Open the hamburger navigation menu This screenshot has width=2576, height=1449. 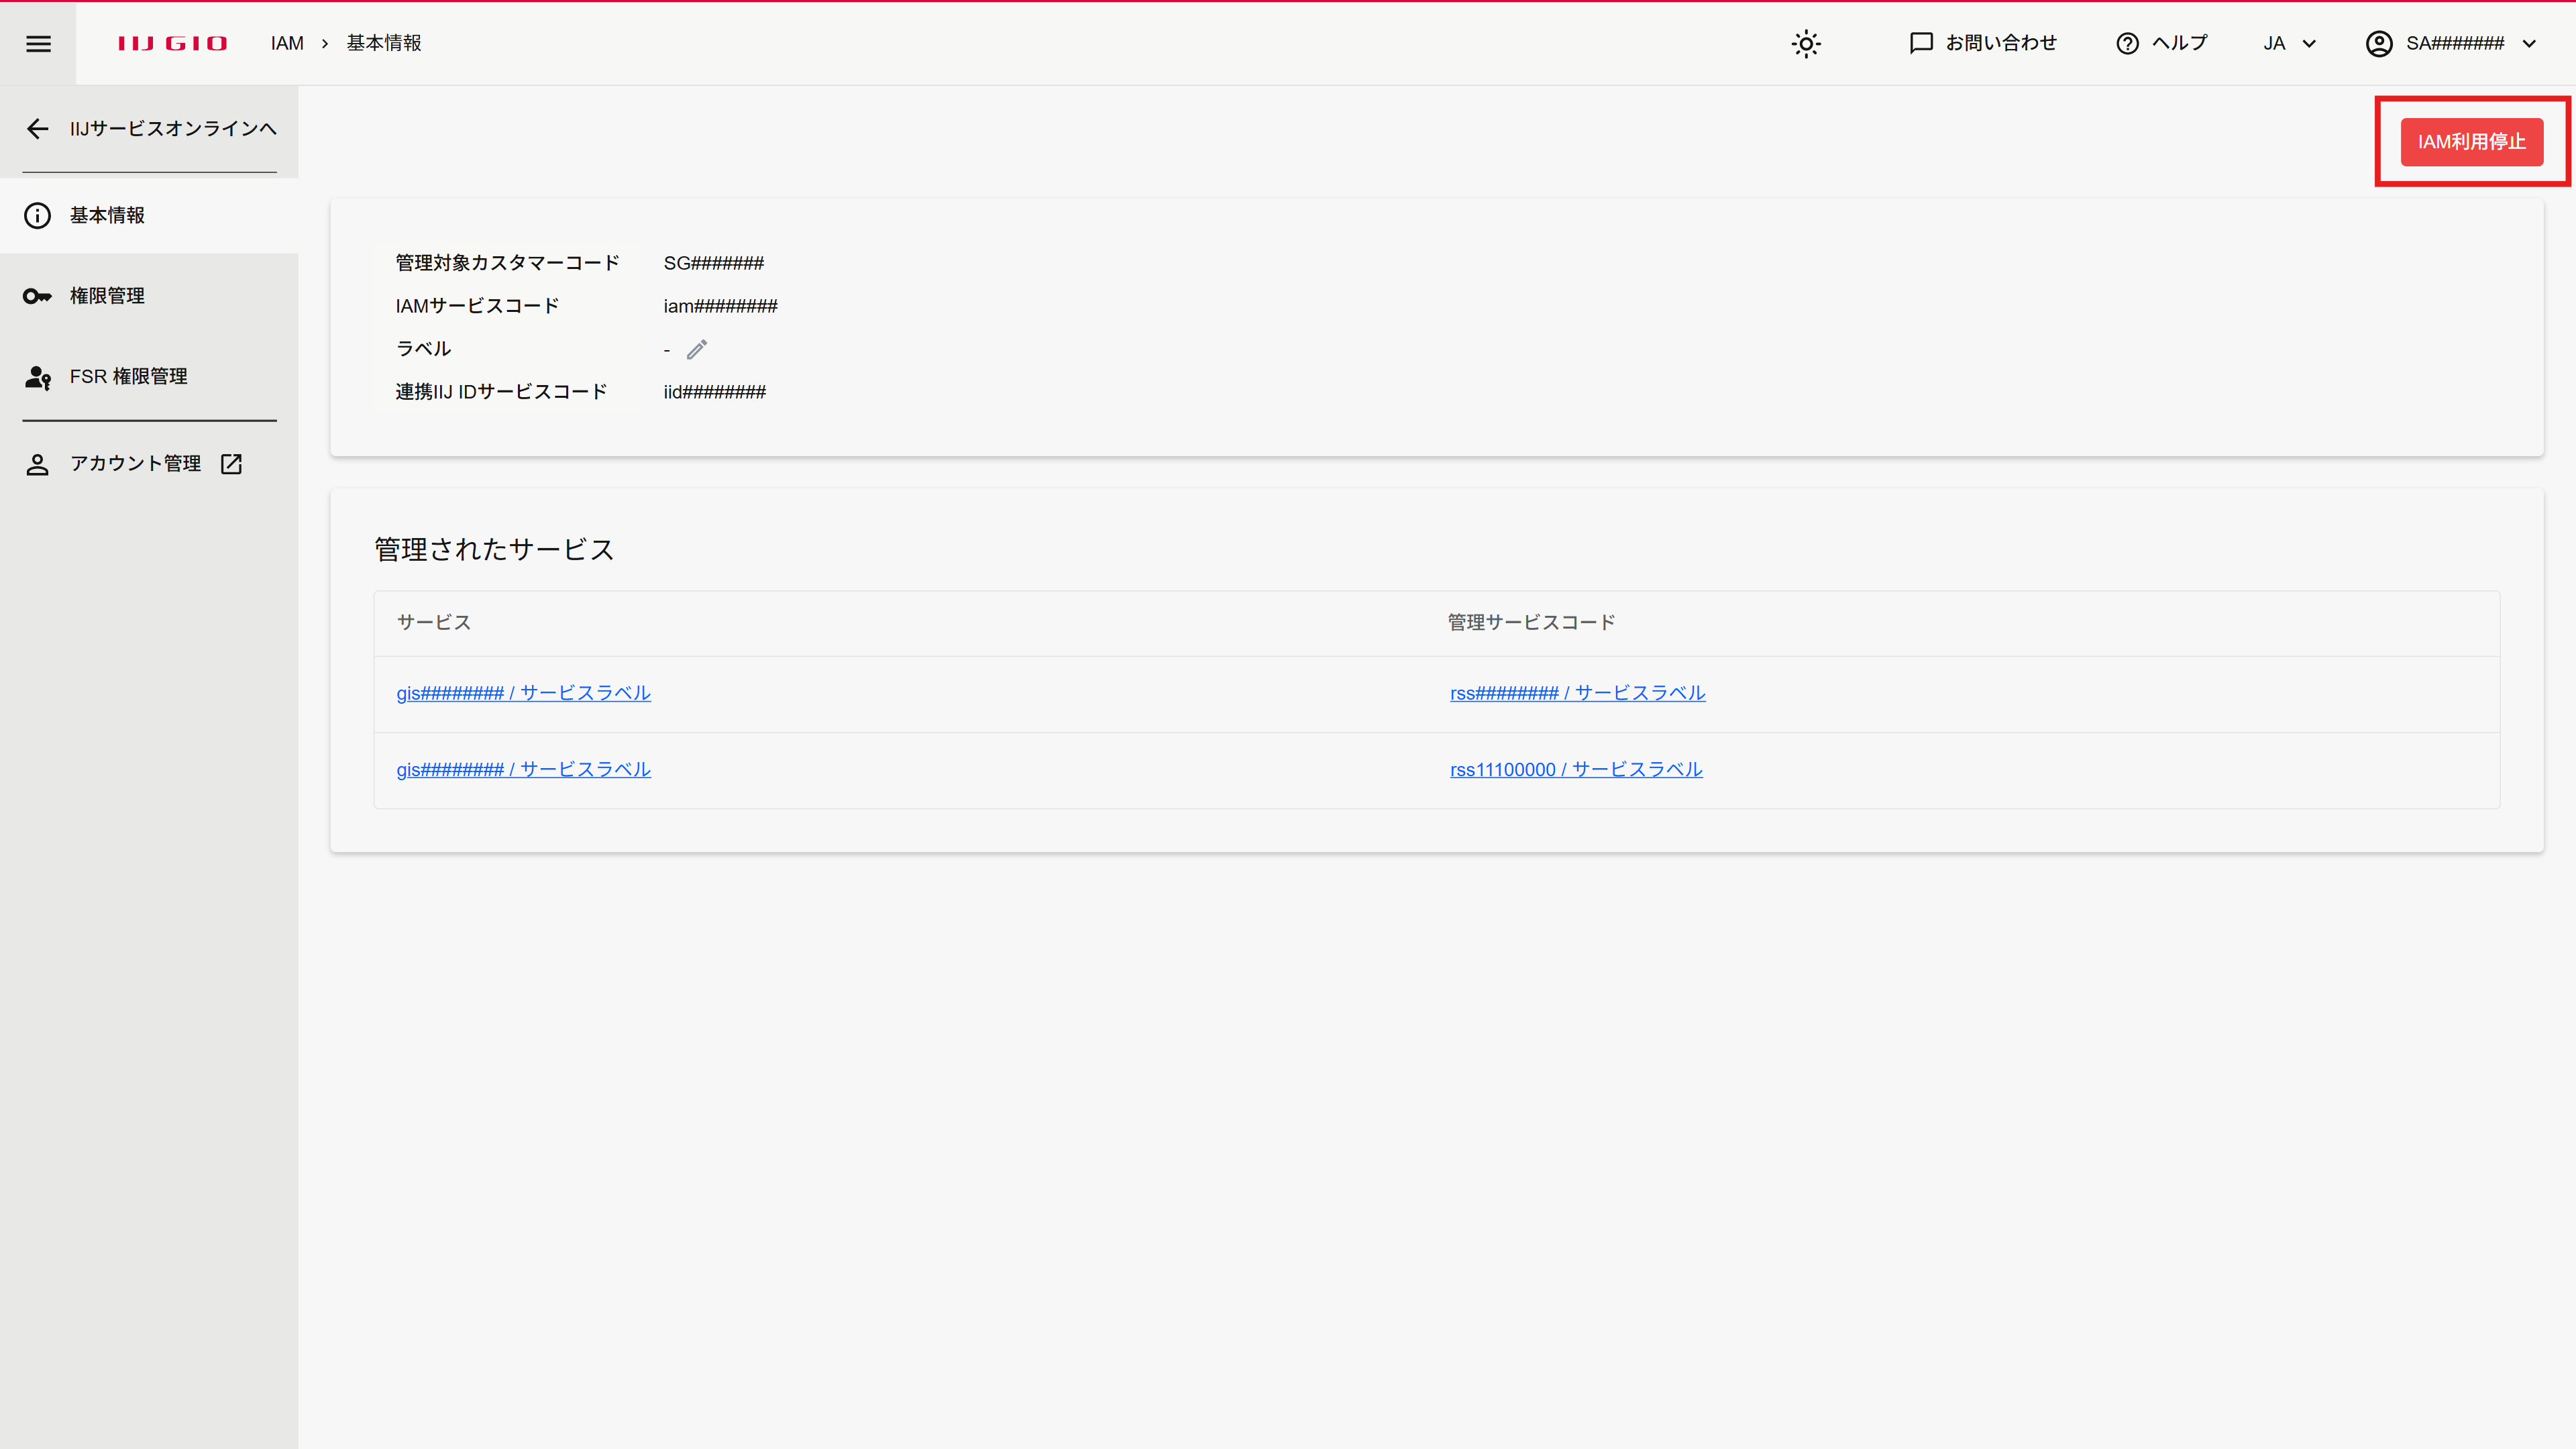(x=38, y=43)
